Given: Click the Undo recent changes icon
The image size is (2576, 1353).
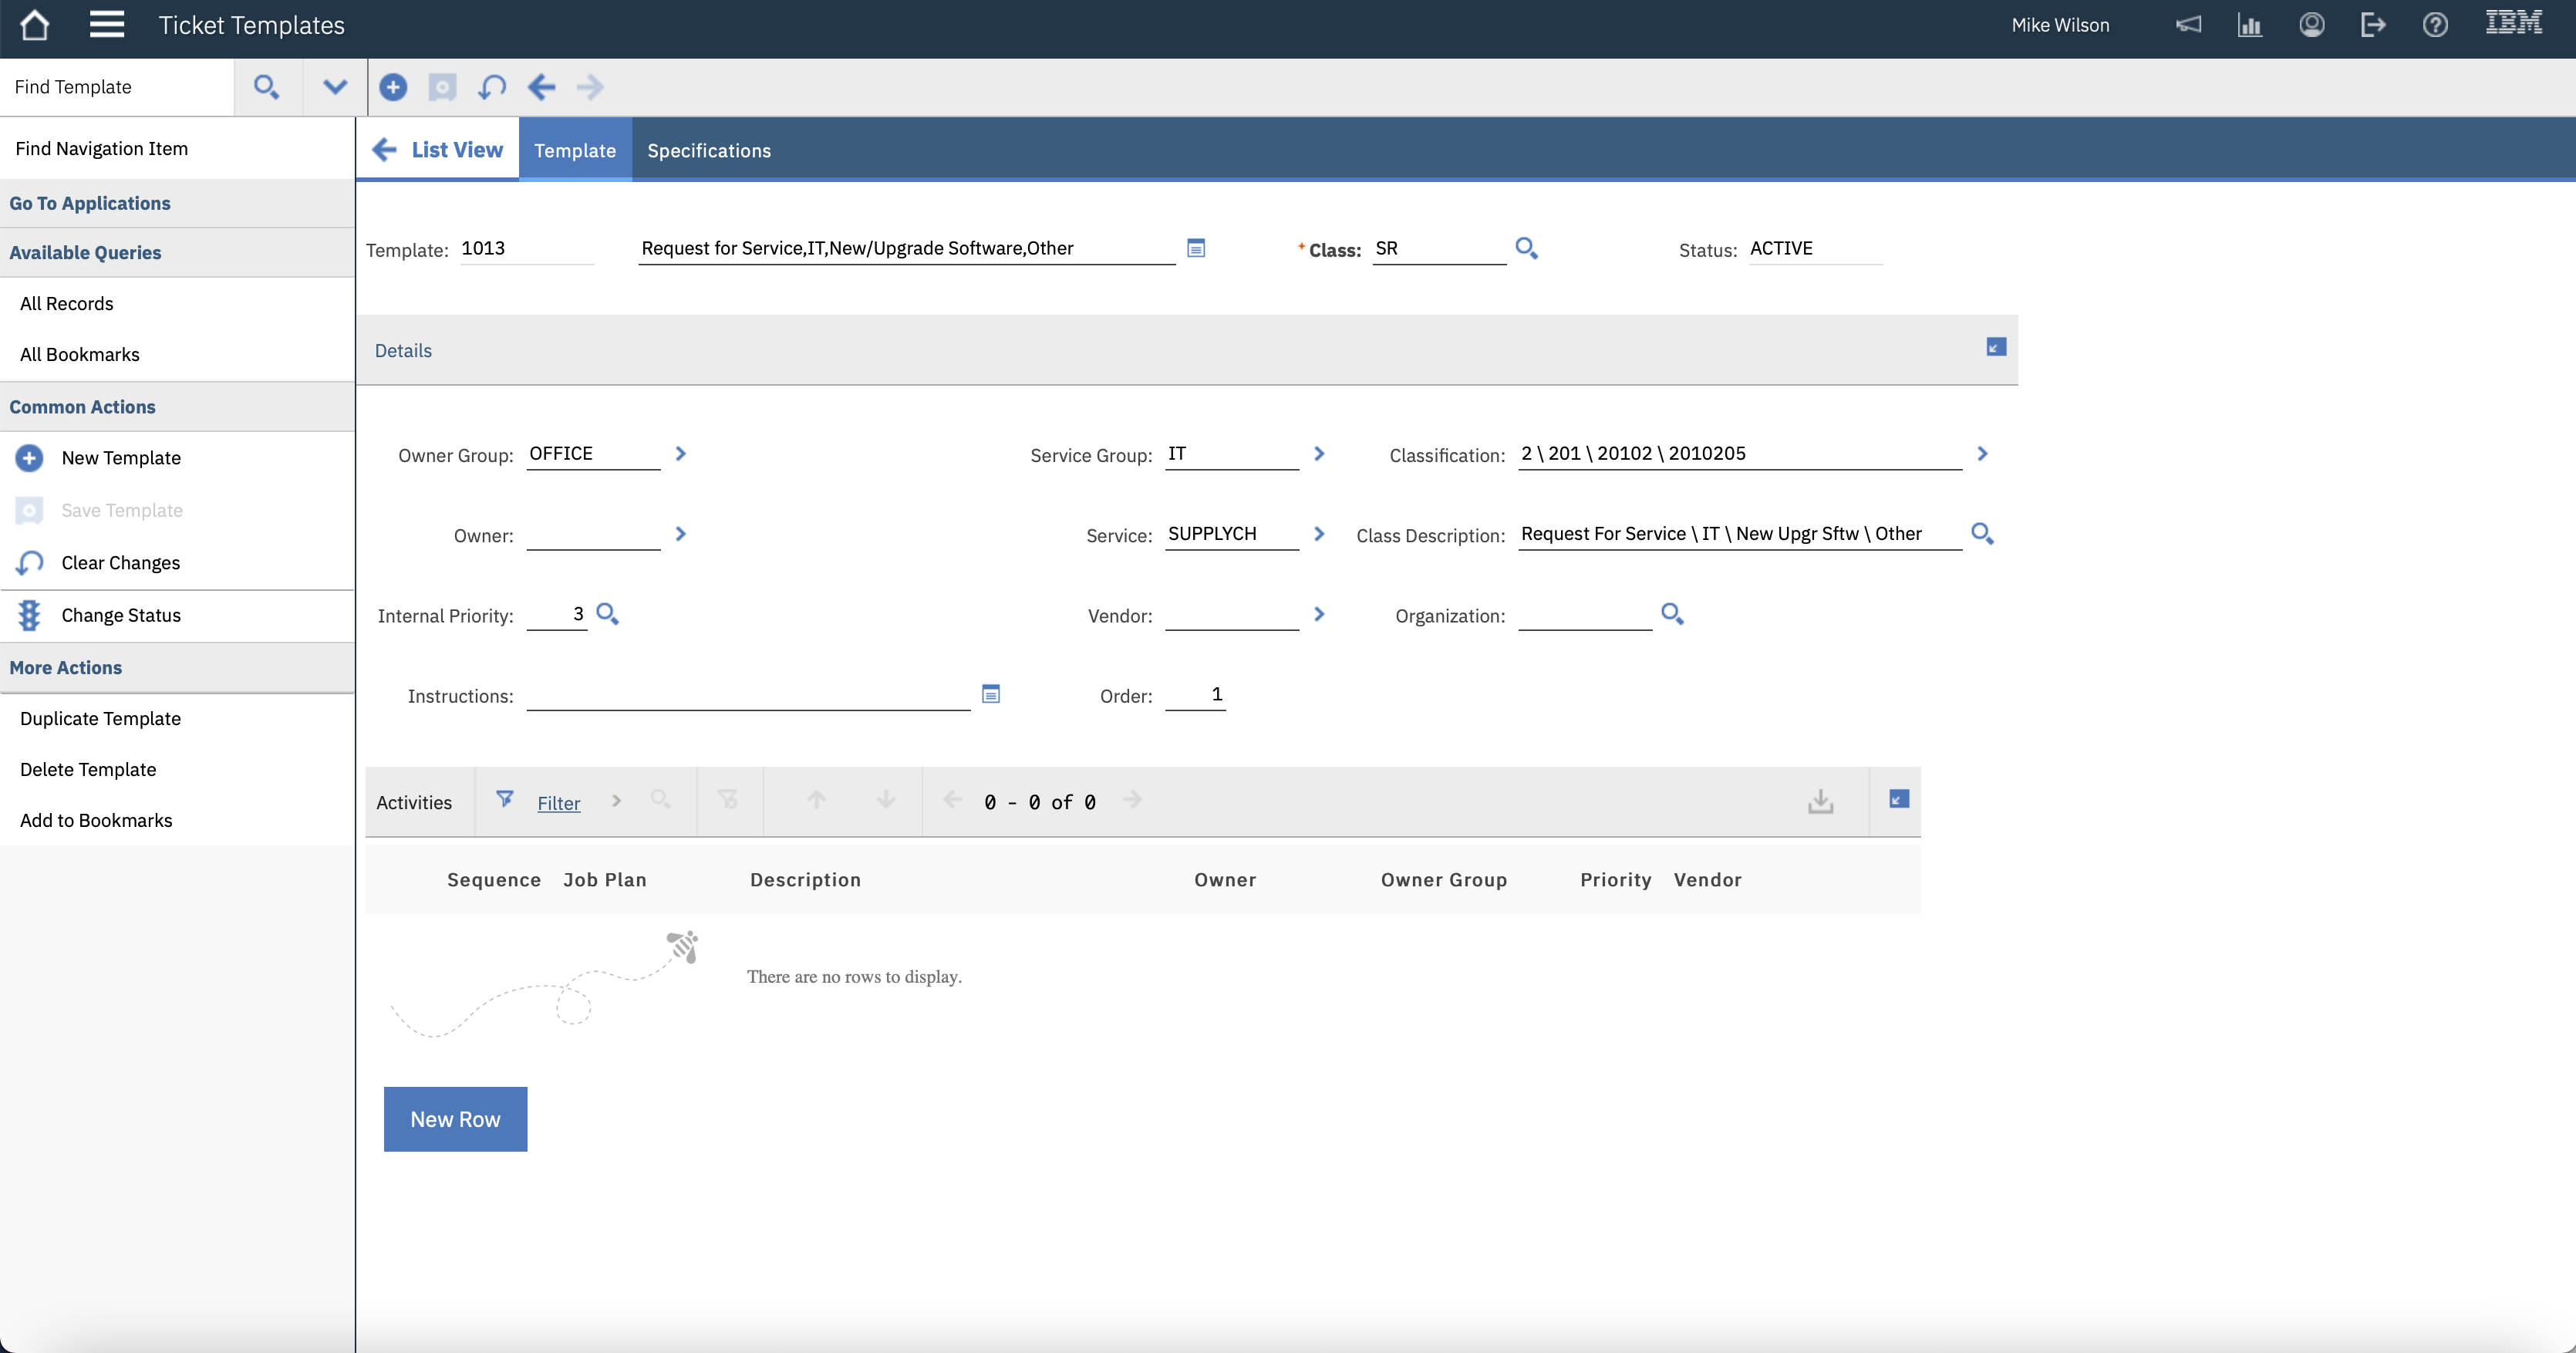Looking at the screenshot, I should [491, 87].
